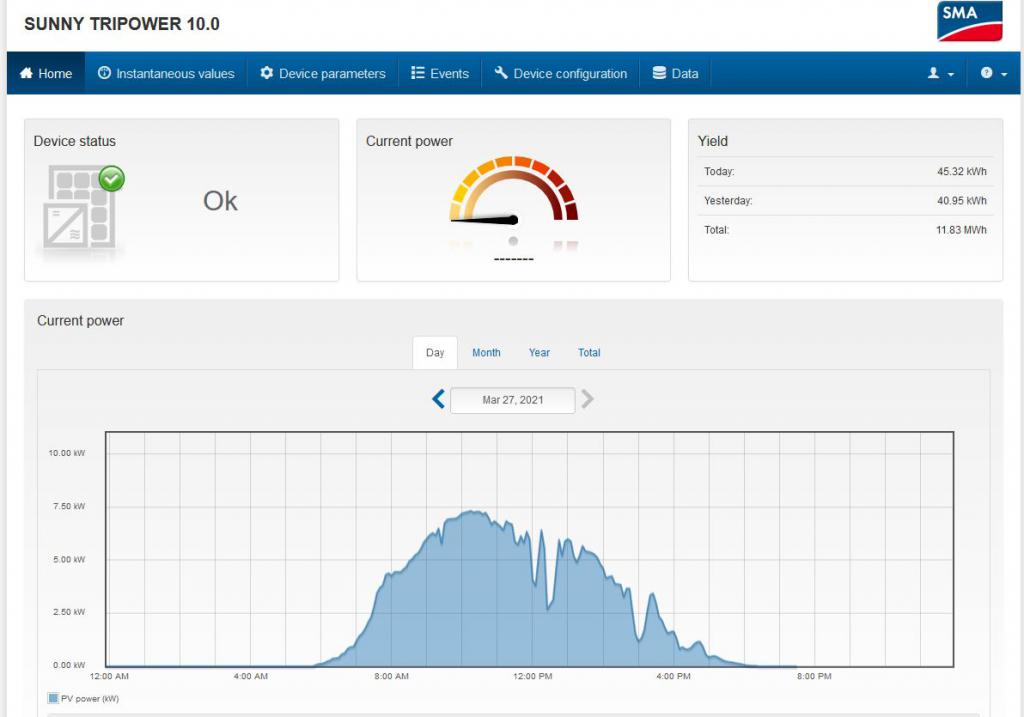Click the Device parameters gear icon
The image size is (1024, 717).
pyautogui.click(x=266, y=73)
